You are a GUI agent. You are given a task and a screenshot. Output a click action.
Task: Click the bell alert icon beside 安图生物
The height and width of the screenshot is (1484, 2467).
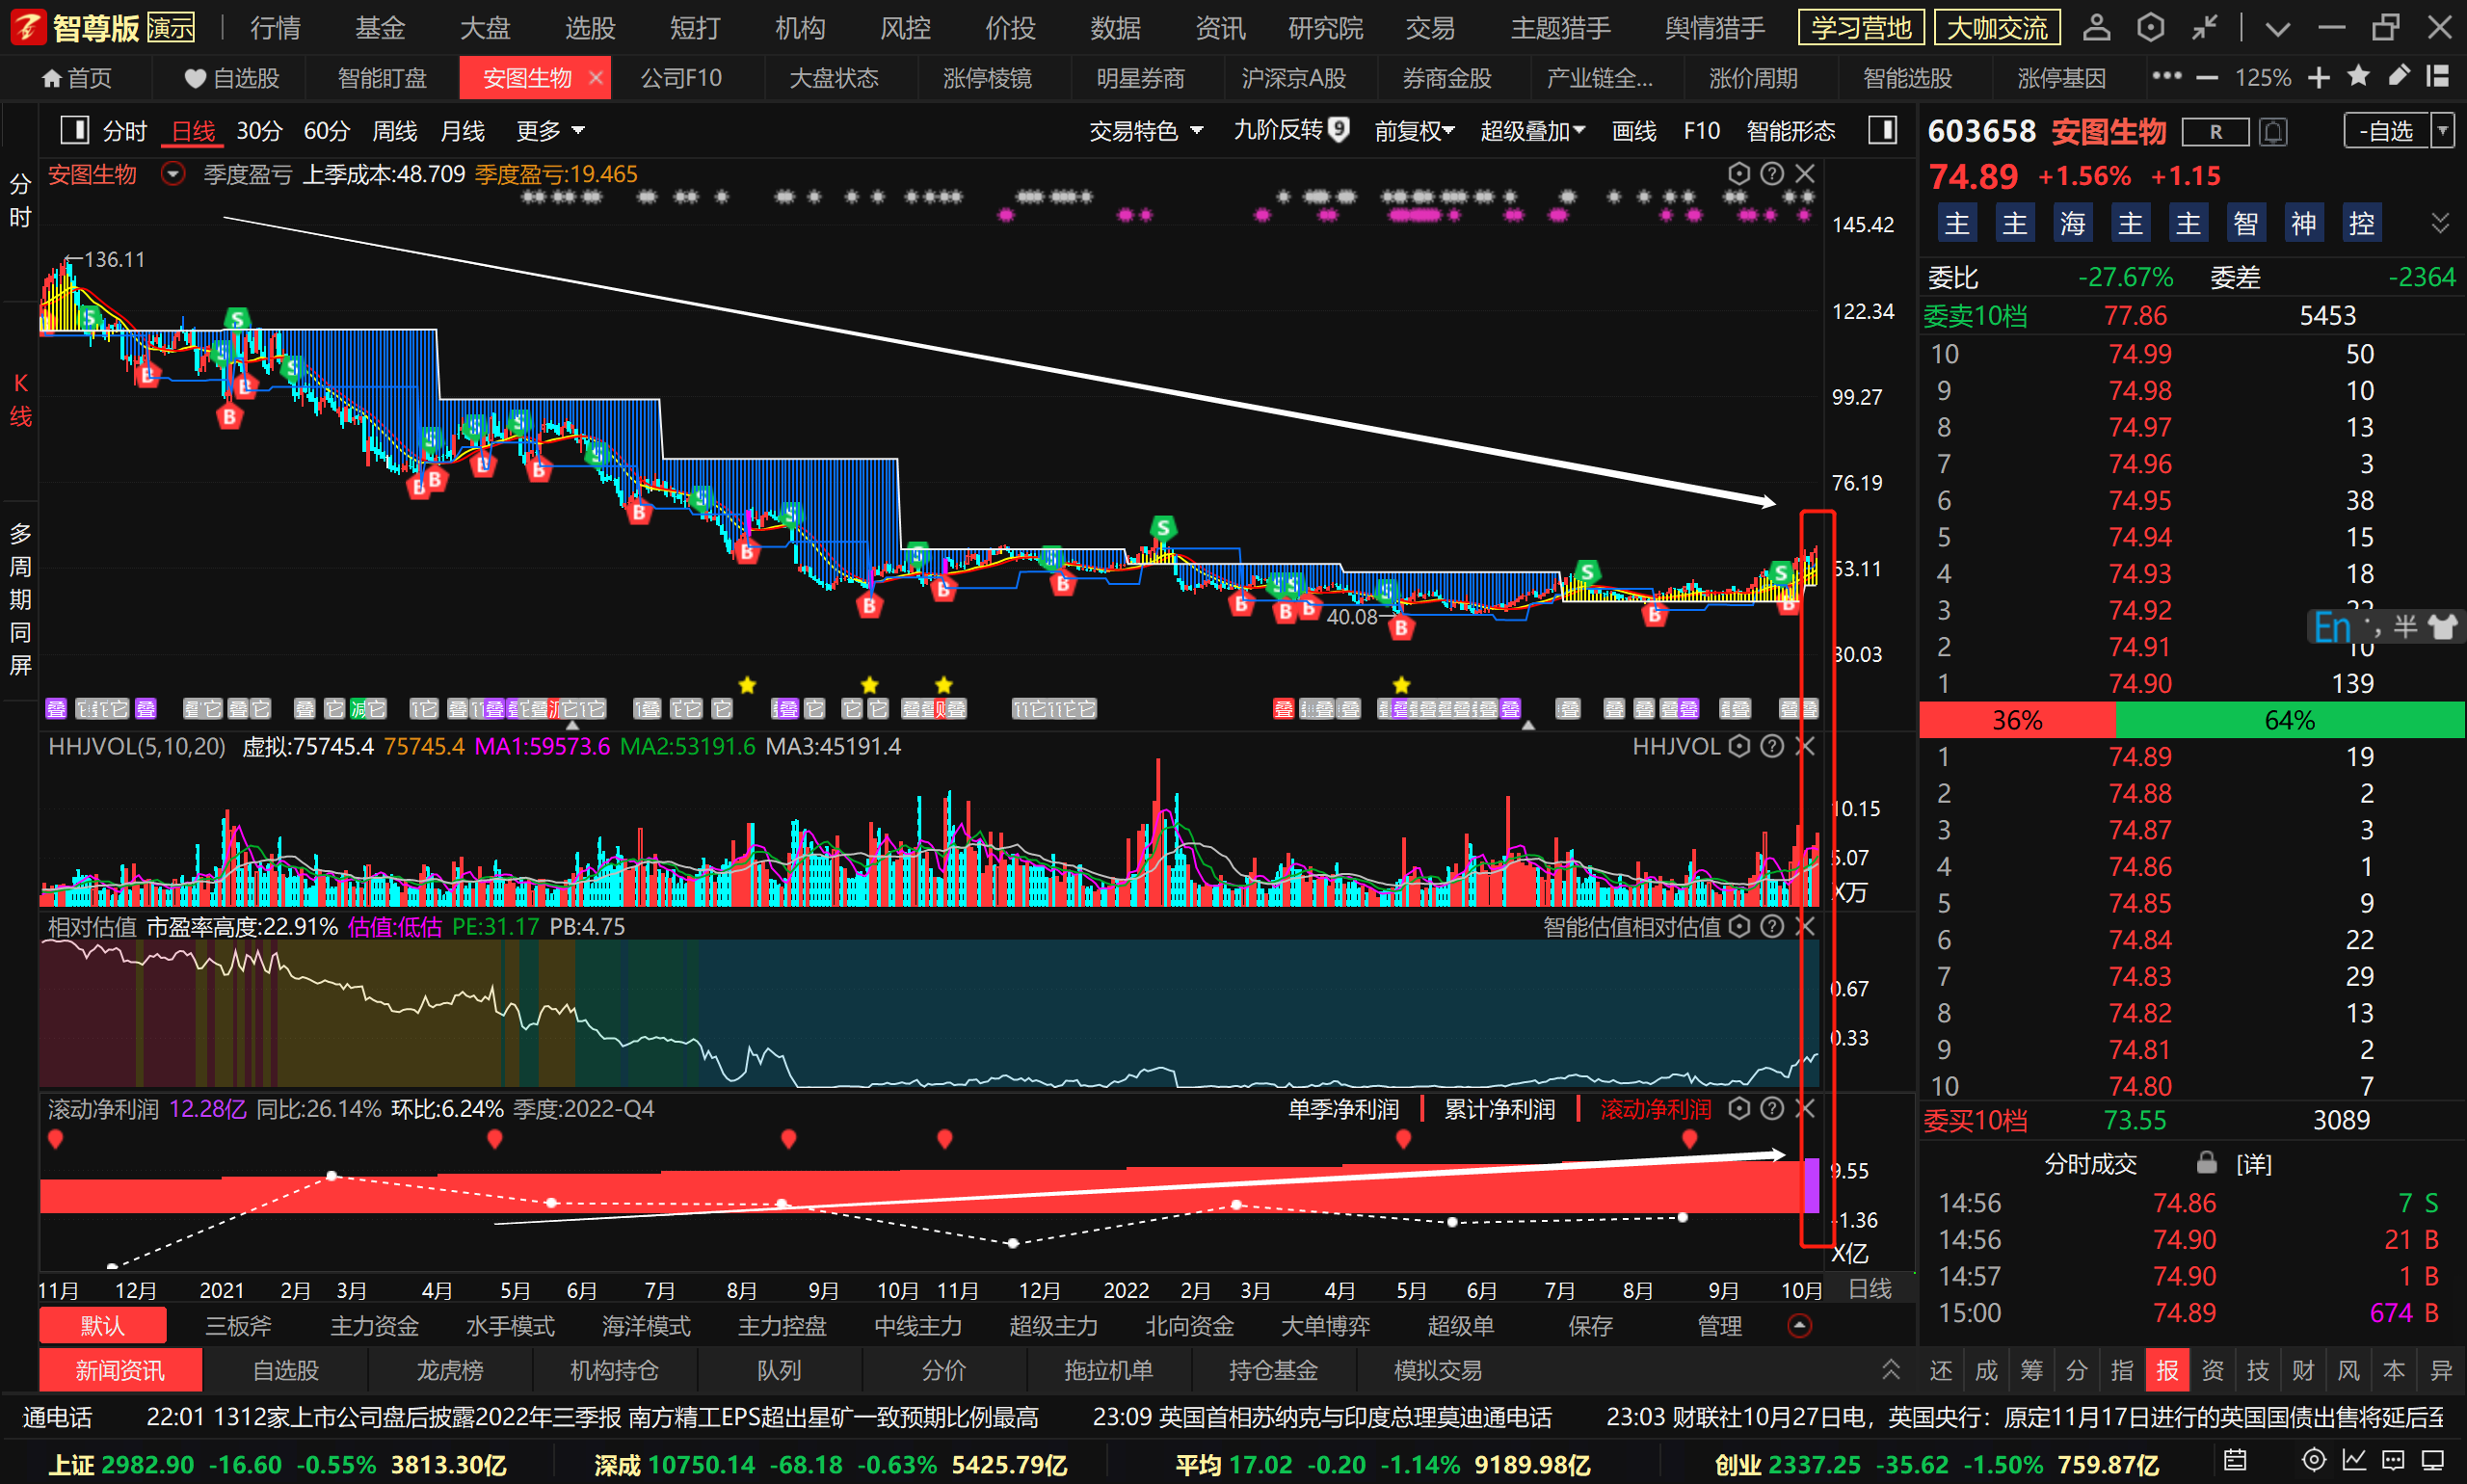2273,132
